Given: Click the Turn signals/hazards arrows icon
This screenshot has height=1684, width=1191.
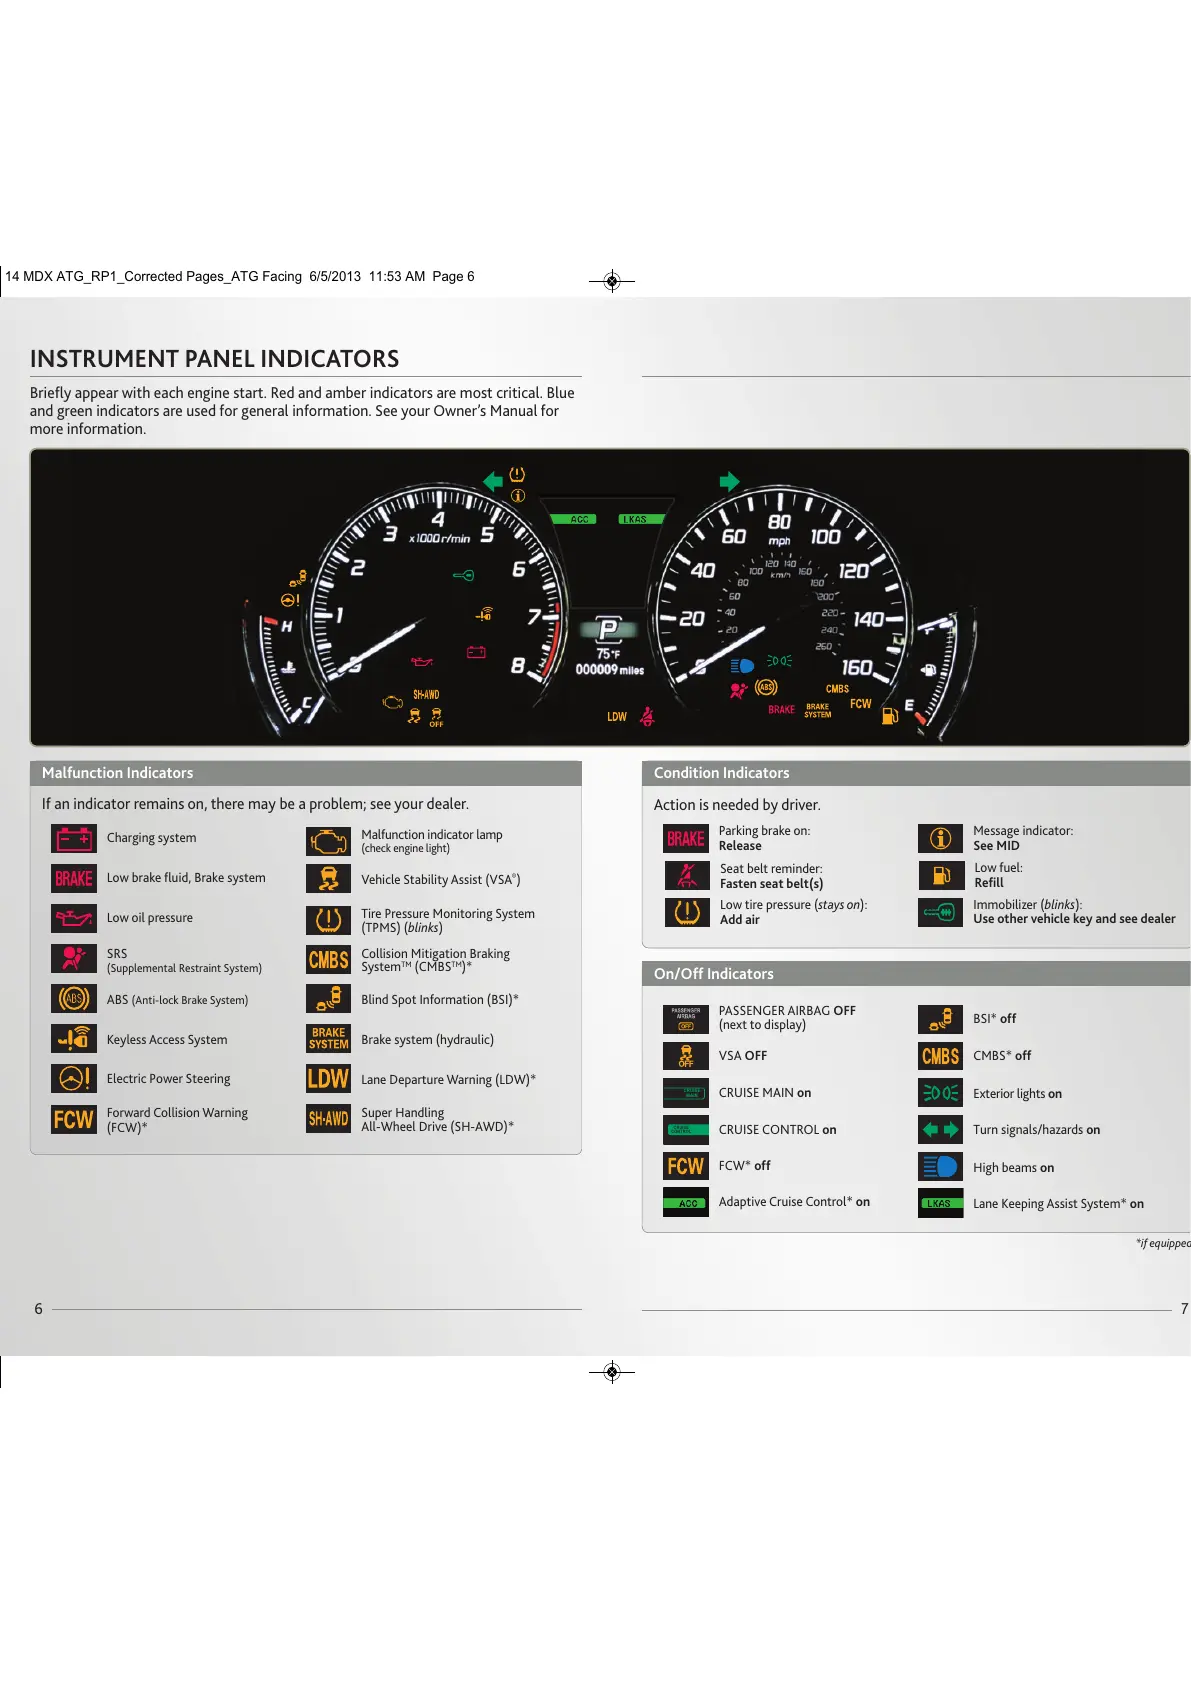Looking at the screenshot, I should [x=940, y=1130].
